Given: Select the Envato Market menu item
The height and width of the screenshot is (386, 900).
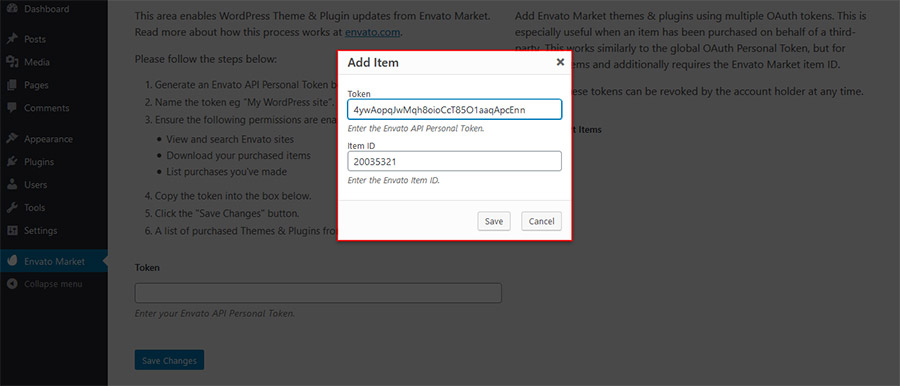Looking at the screenshot, I should 54,261.
